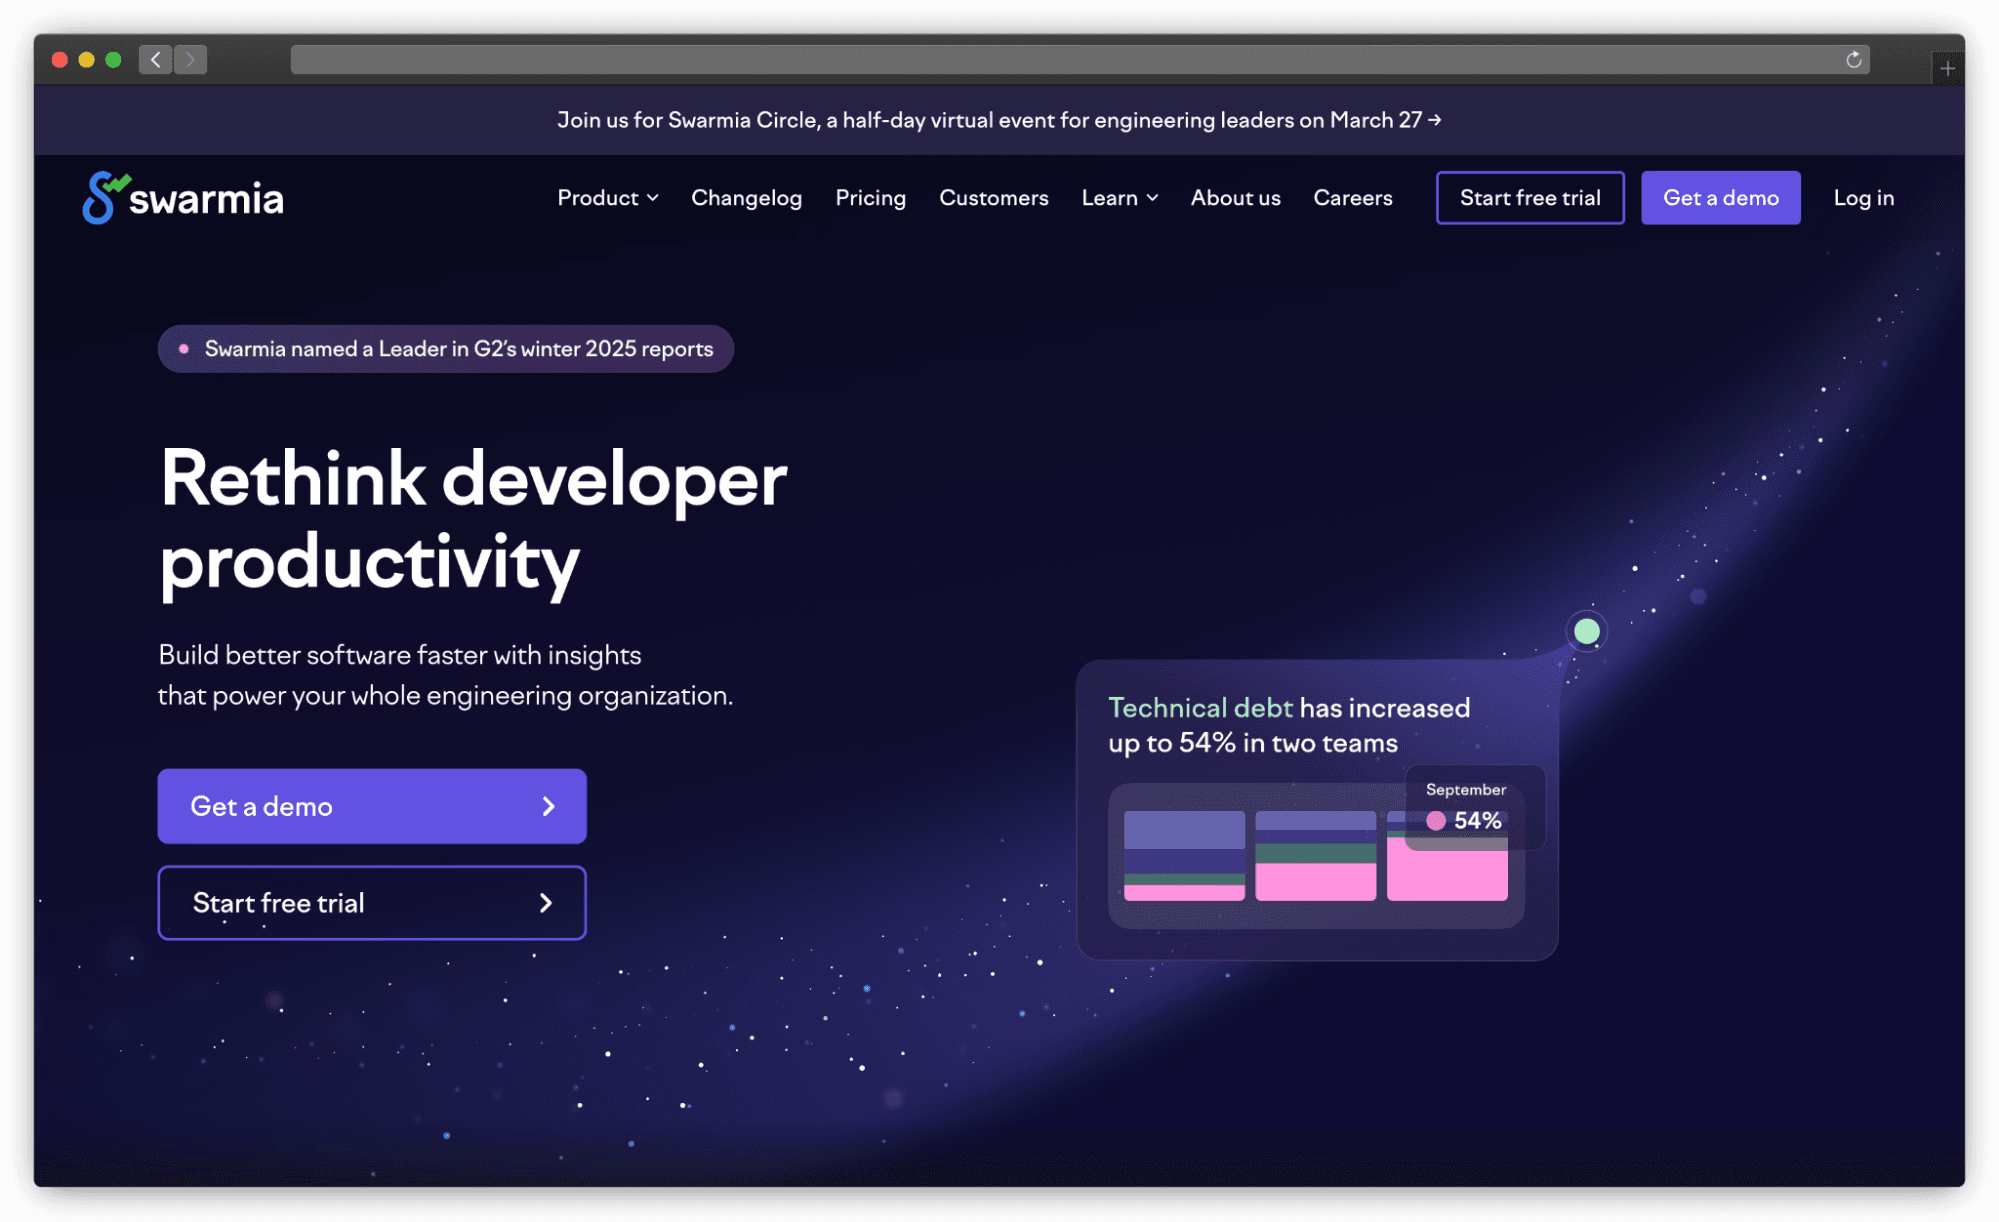This screenshot has width=1999, height=1222.
Task: Click Start free trial in the navbar
Action: coord(1530,198)
